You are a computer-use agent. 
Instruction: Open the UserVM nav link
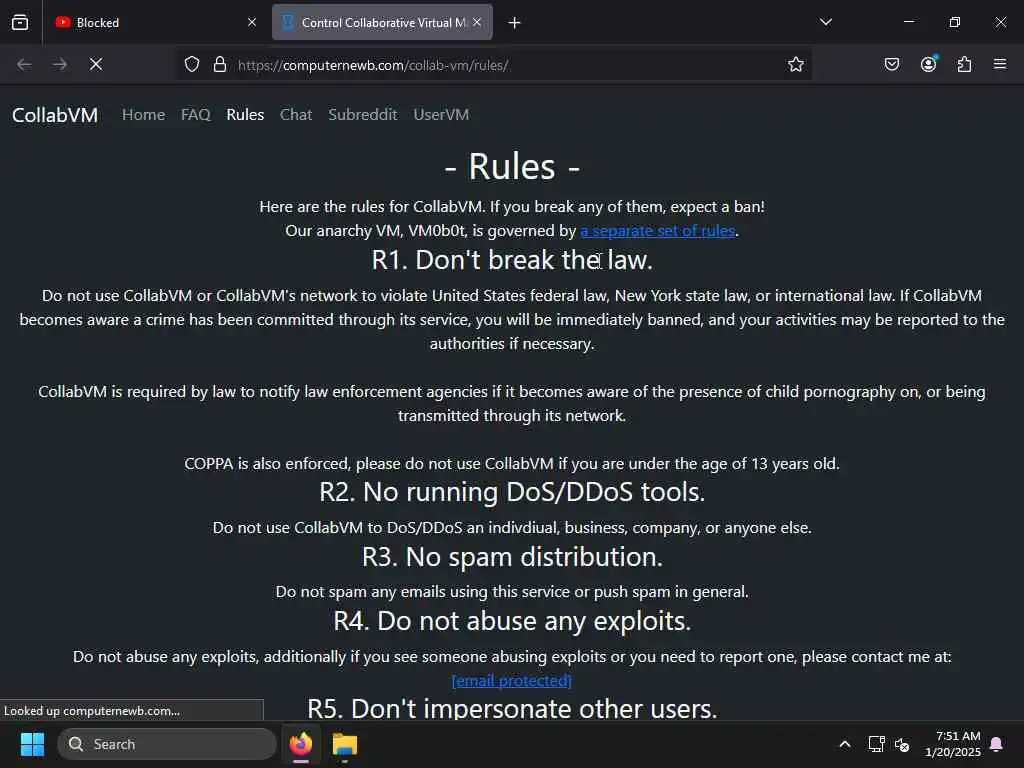point(441,115)
